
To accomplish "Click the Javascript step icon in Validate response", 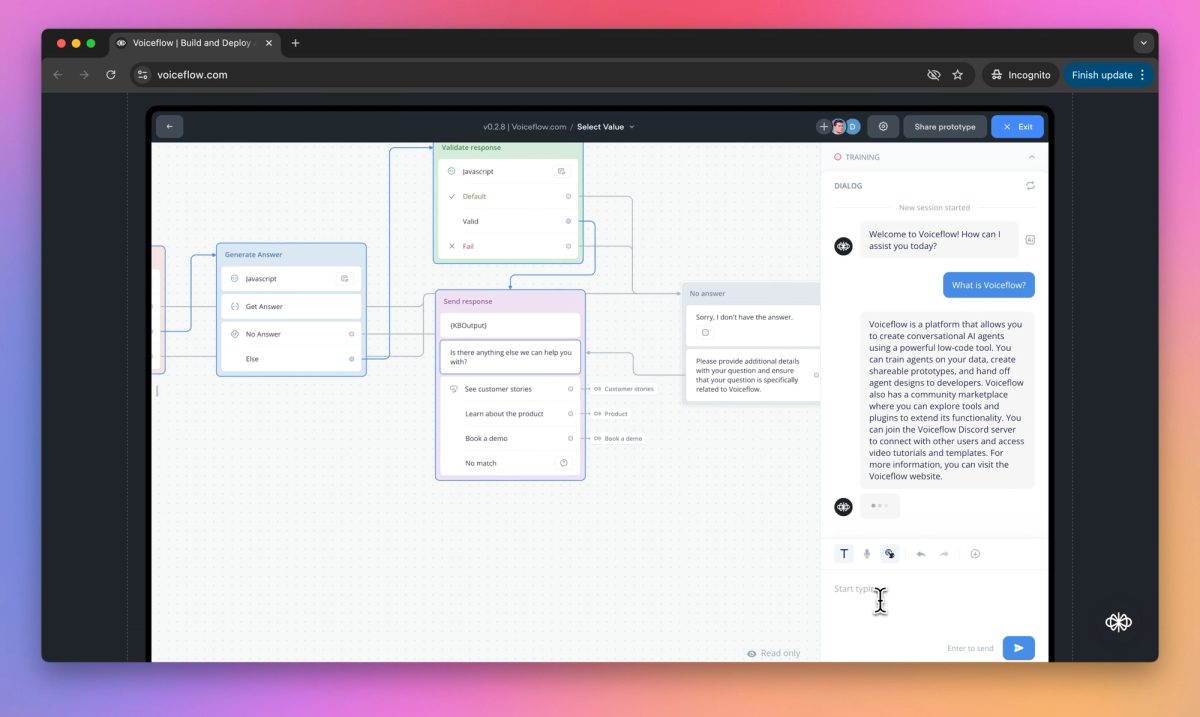I will [452, 171].
